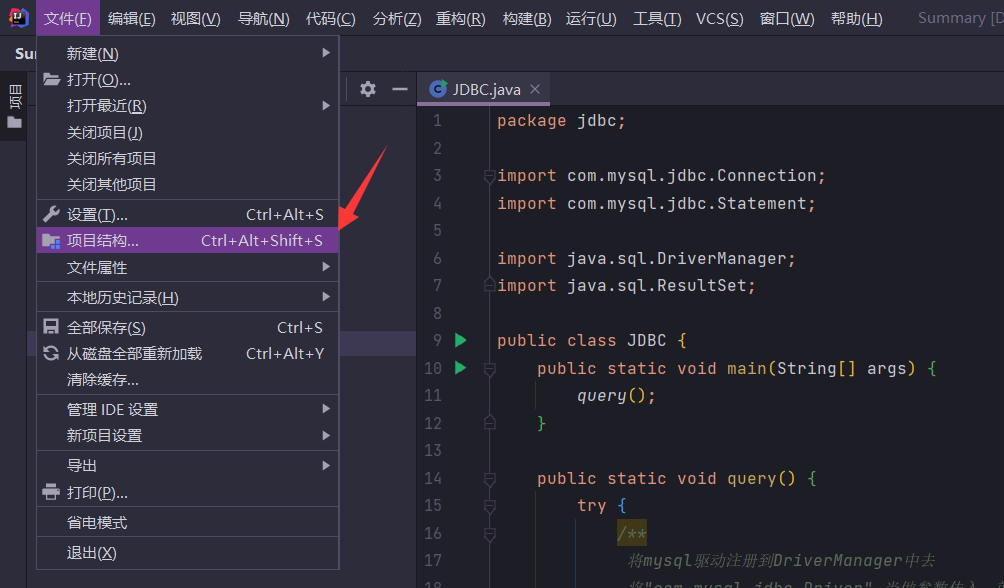Collapse main method fold marker at line 10
Screen dimensions: 1004x588
point(489,369)
